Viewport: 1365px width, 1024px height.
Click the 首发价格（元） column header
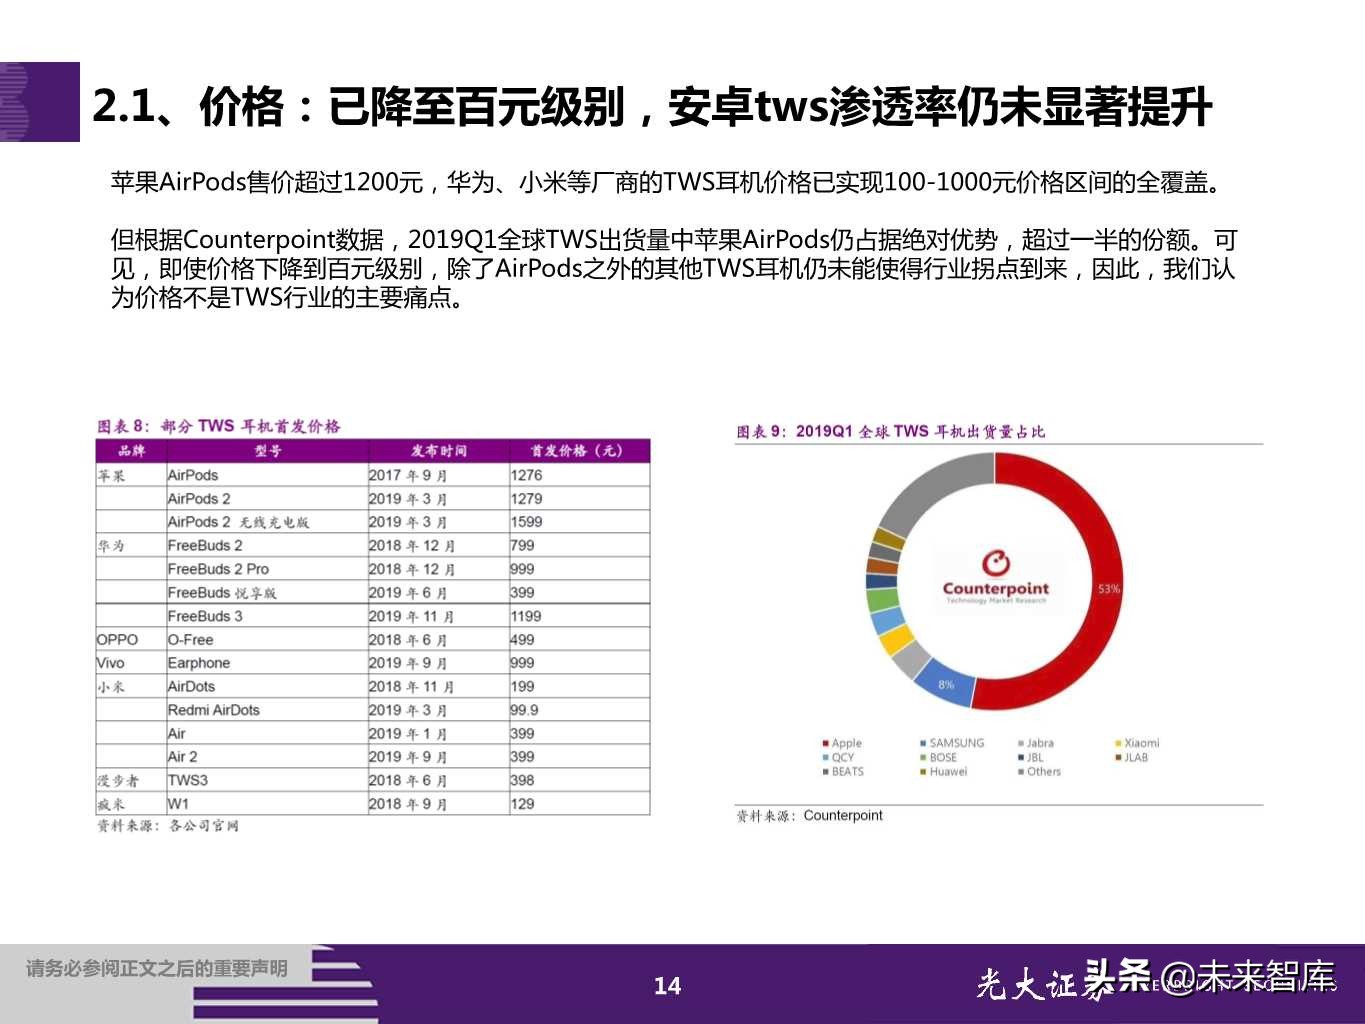pyautogui.click(x=578, y=451)
